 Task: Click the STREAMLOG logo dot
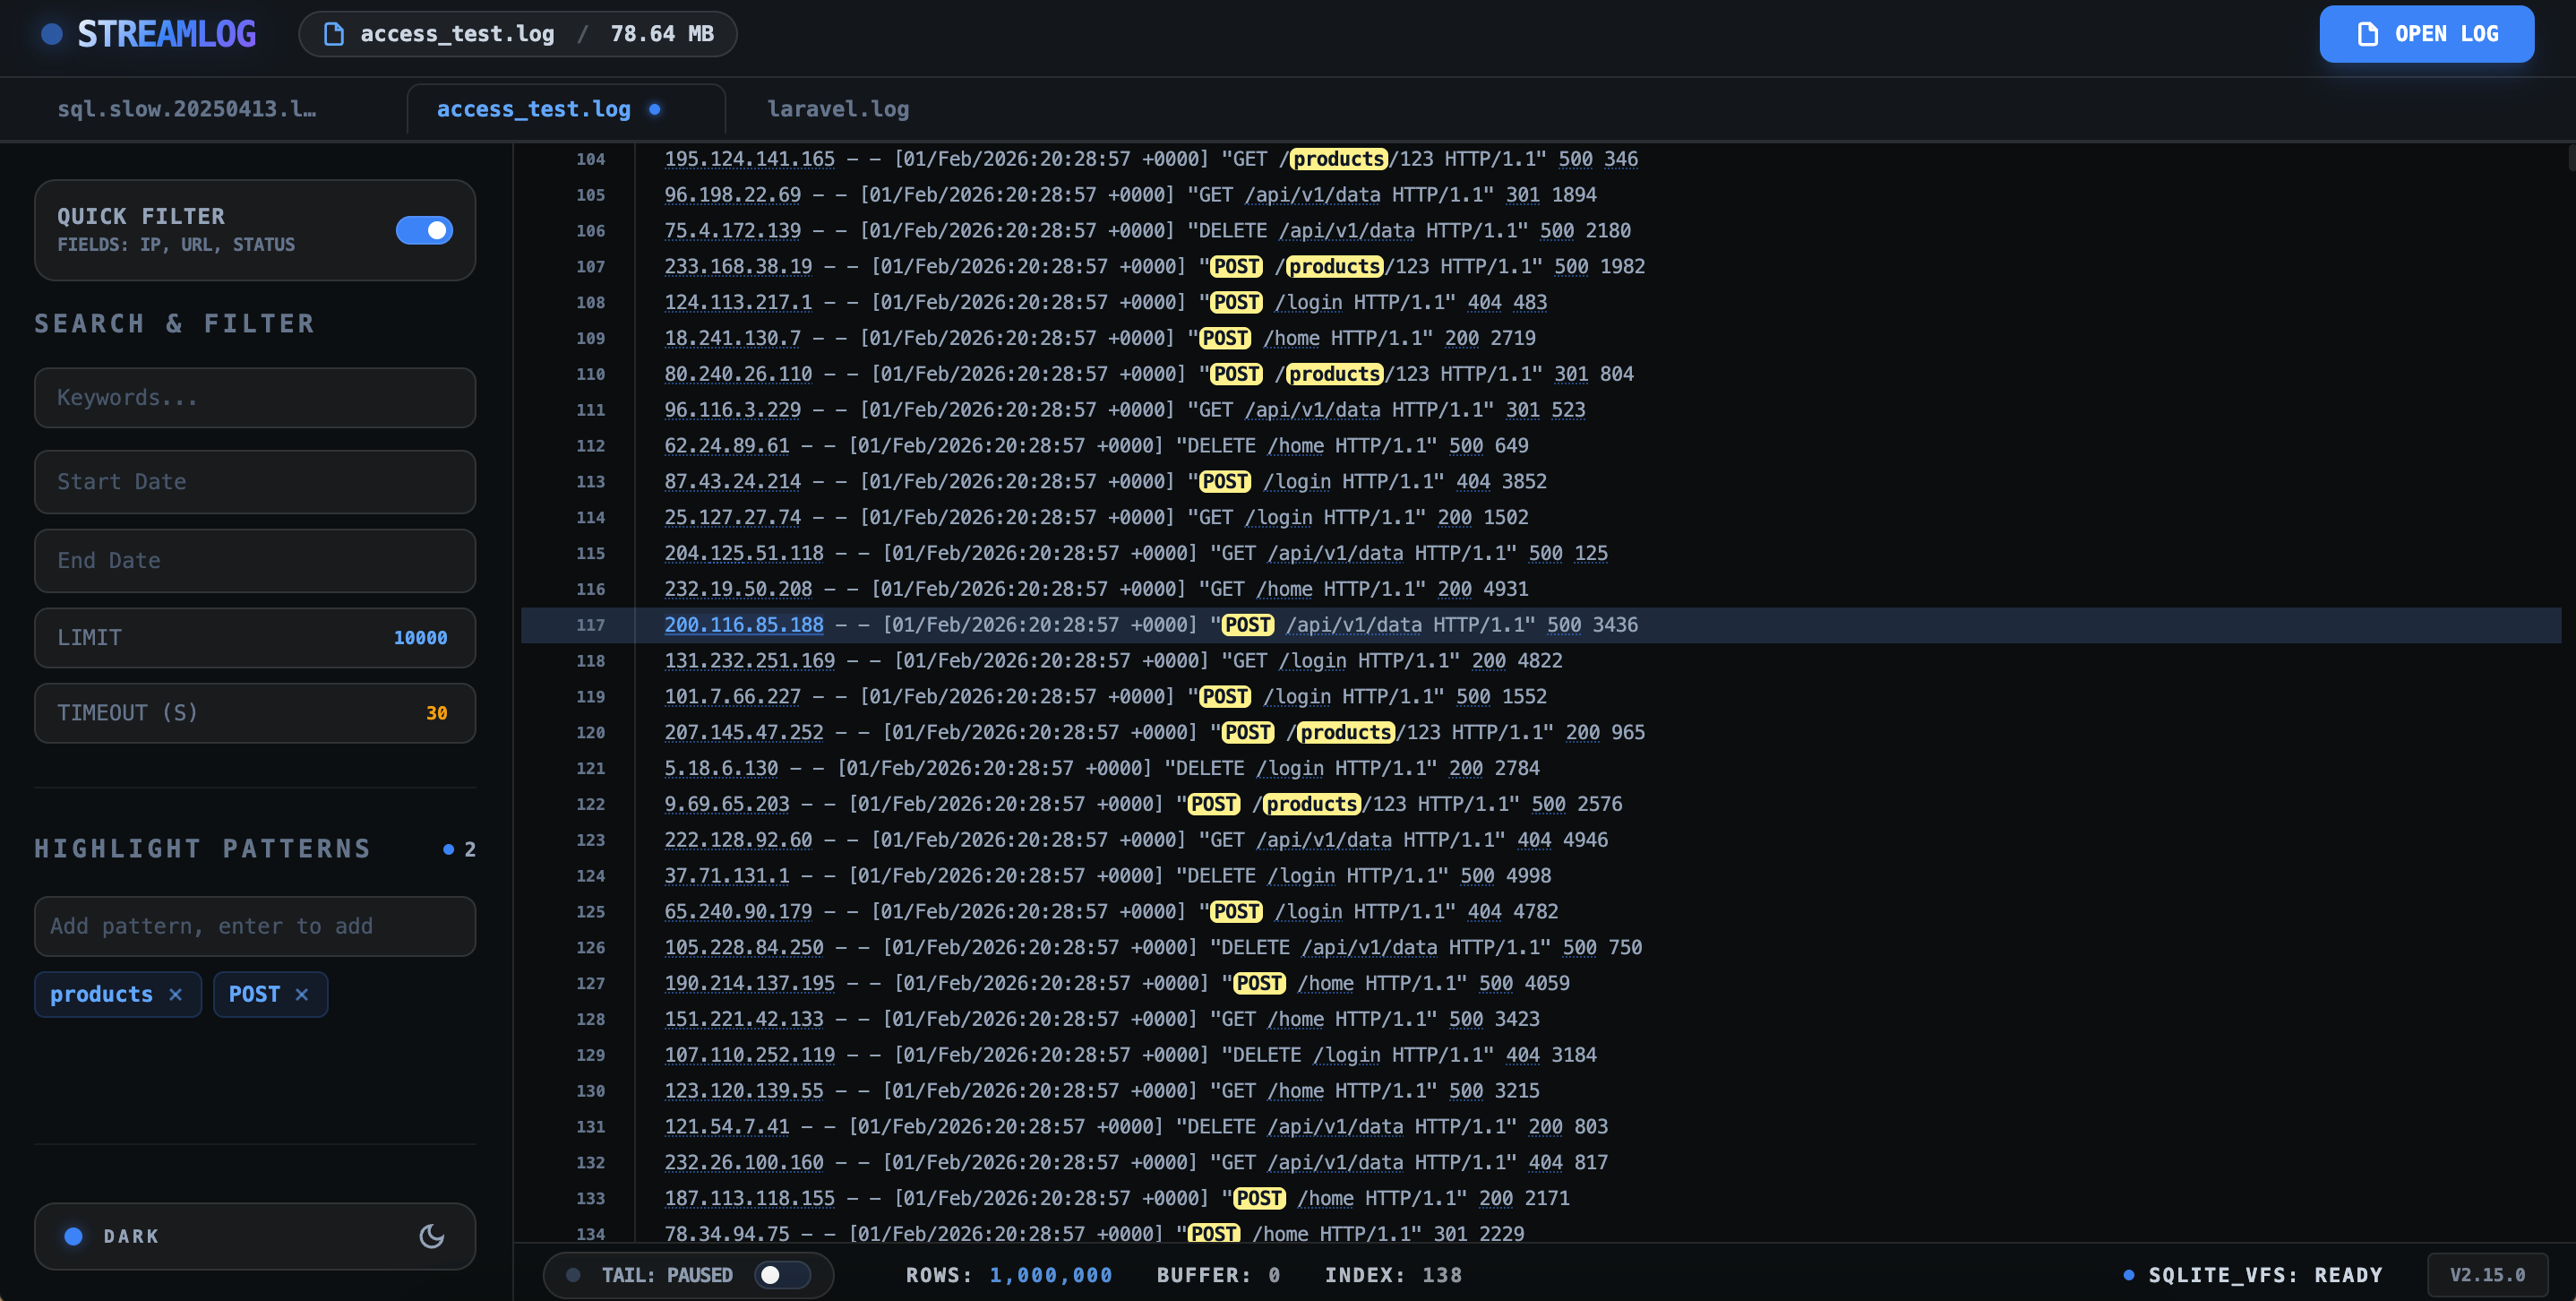click(51, 33)
